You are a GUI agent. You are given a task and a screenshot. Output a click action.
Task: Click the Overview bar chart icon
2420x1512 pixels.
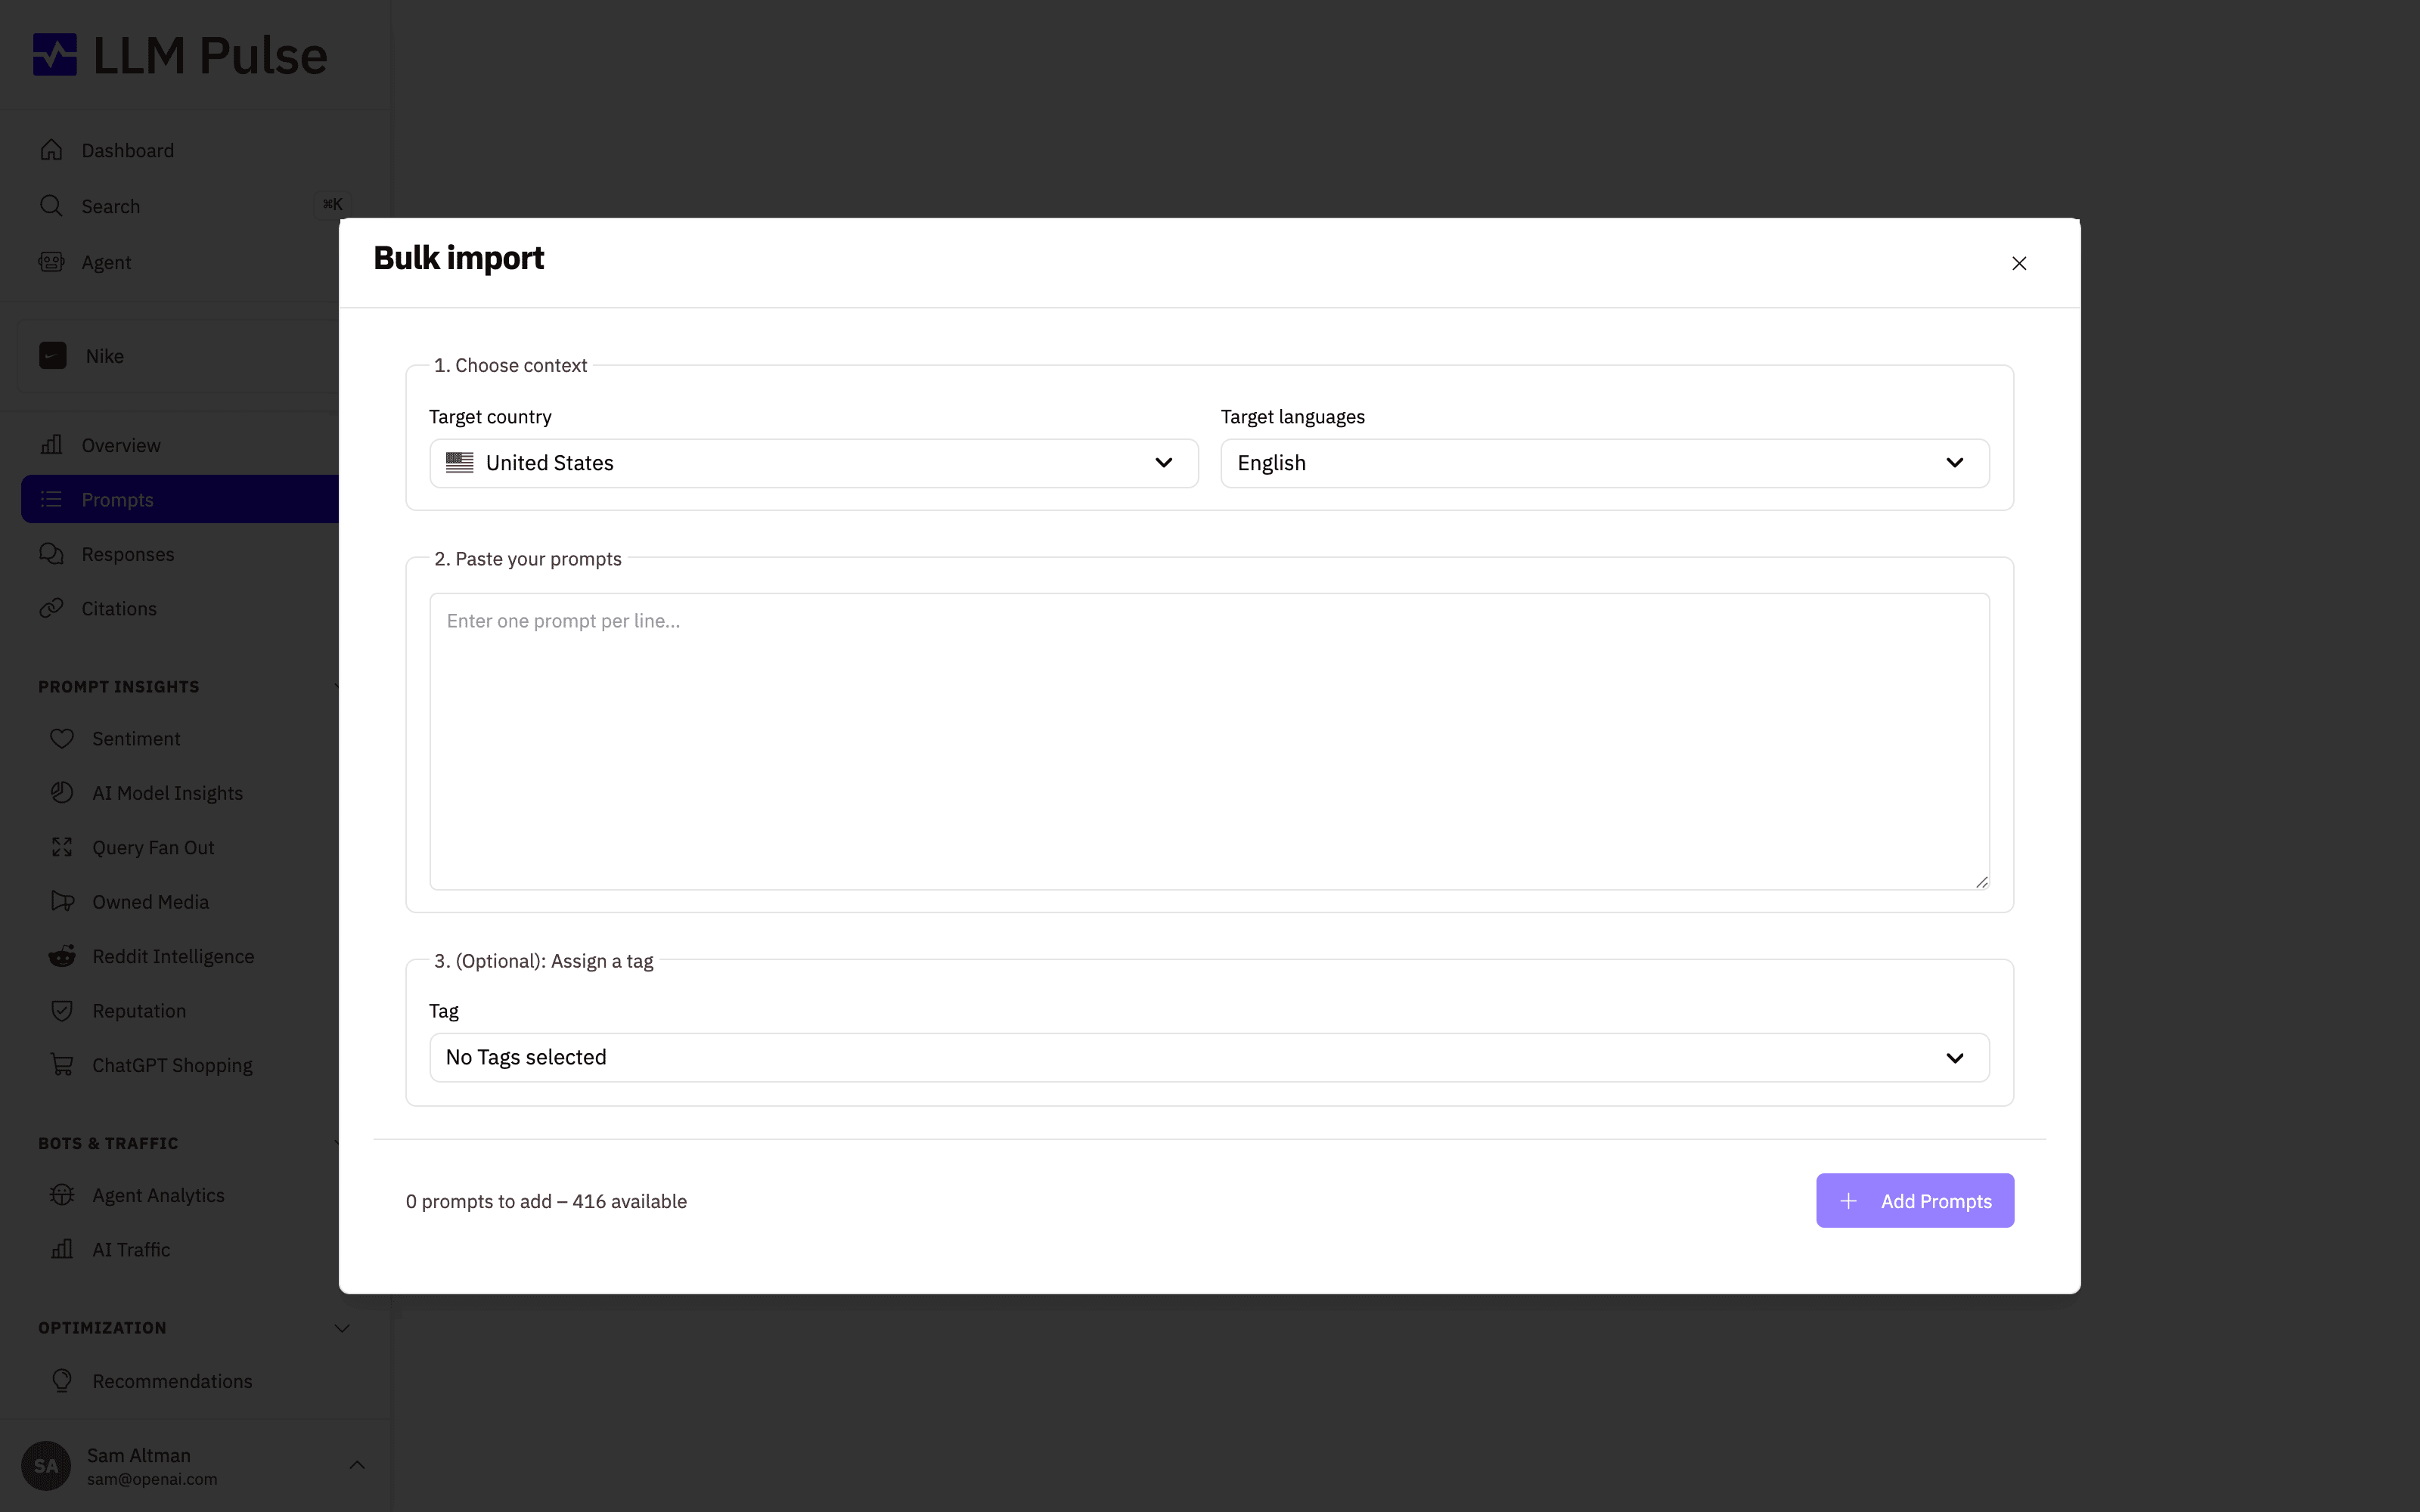point(51,445)
